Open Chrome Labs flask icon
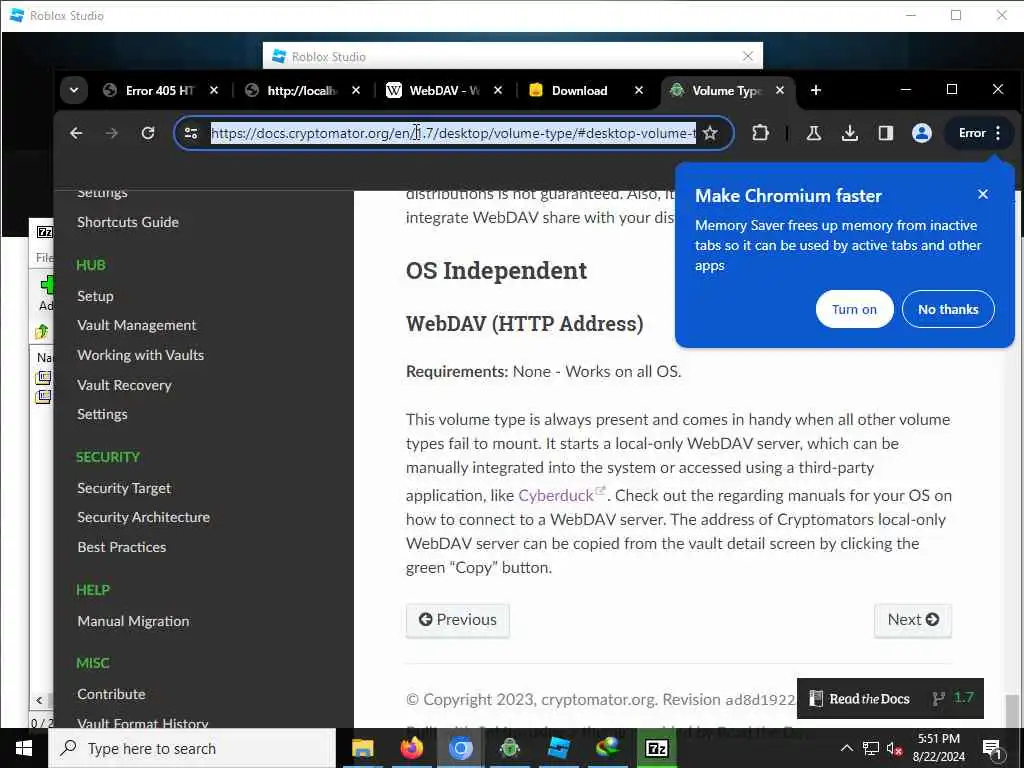The image size is (1024, 768). 814,133
